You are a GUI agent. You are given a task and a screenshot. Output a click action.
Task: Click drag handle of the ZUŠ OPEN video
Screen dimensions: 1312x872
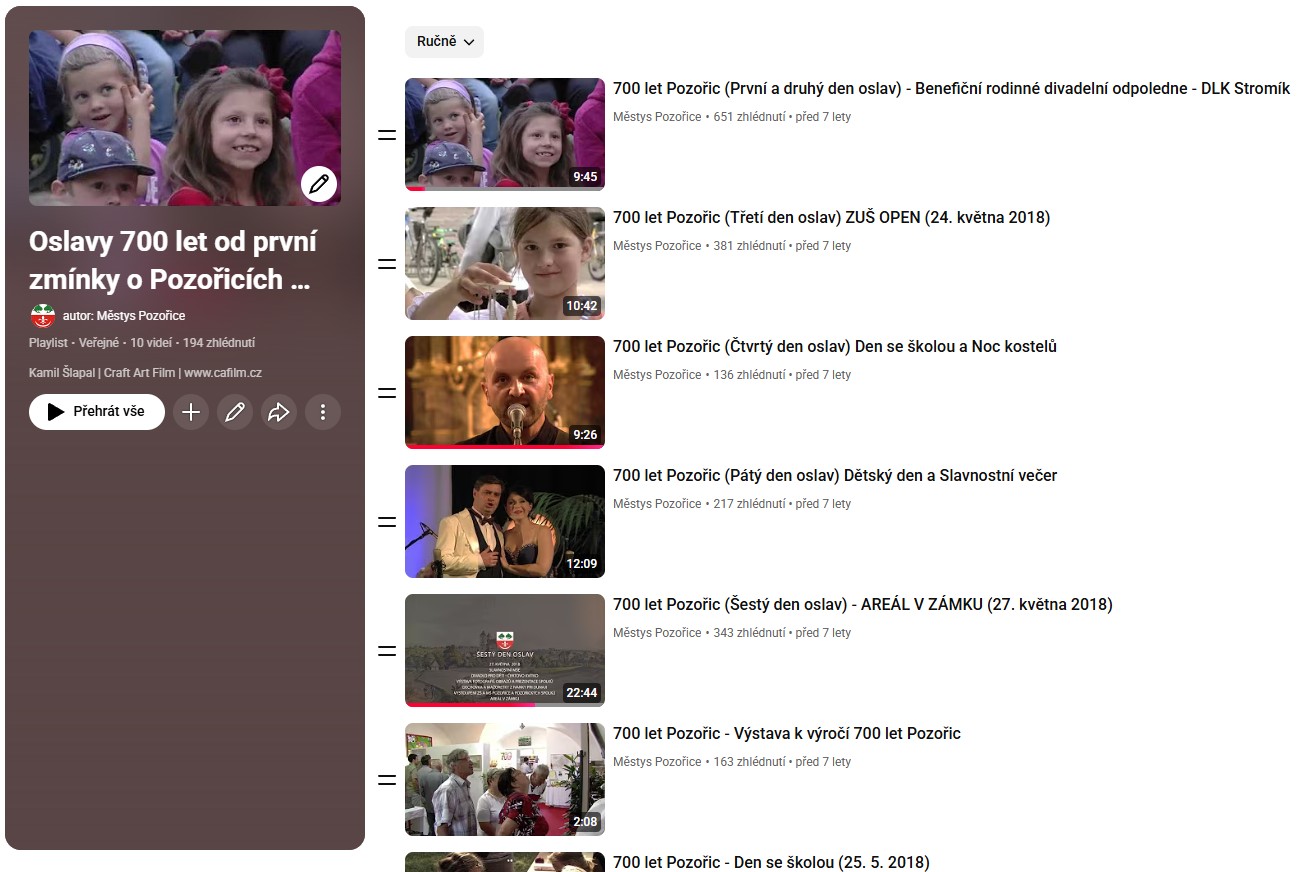(387, 264)
